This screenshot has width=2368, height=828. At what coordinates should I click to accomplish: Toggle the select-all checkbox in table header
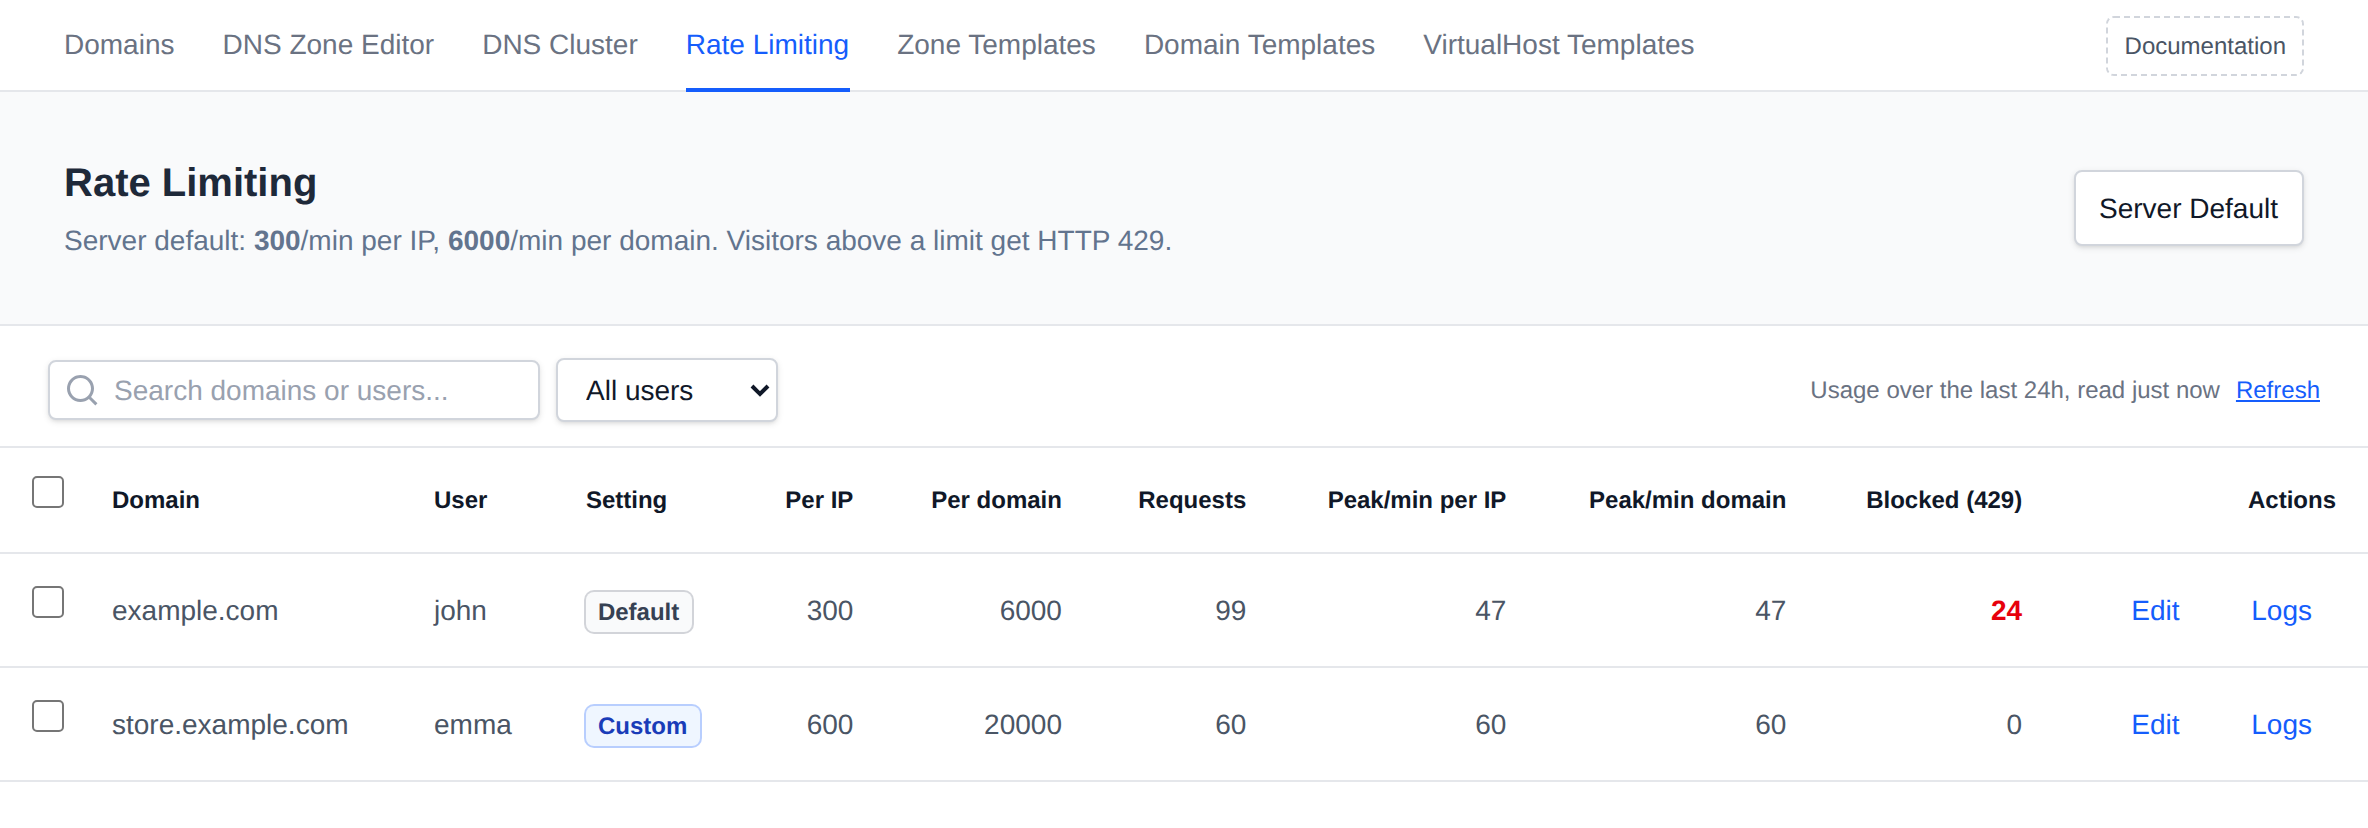coord(48,492)
